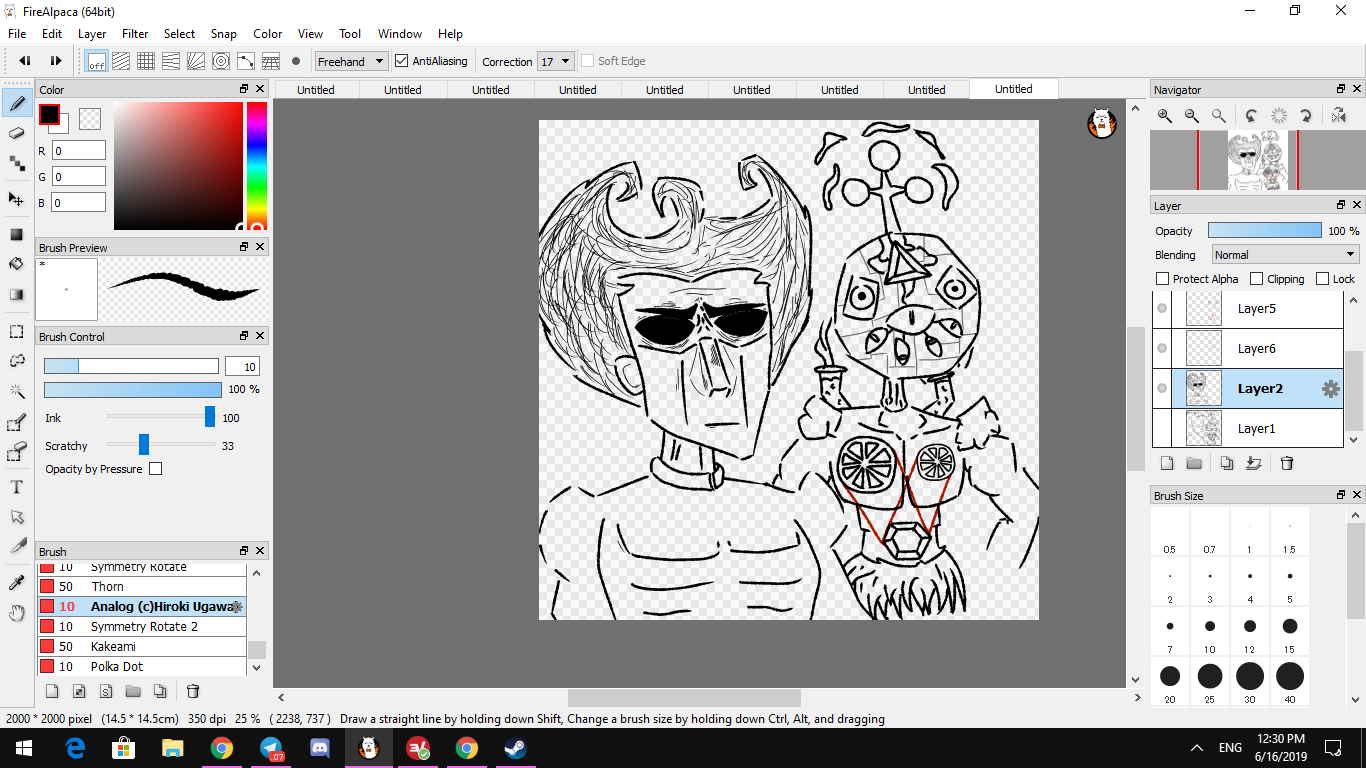
Task: Flip the canvas view in Navigator
Action: tap(1339, 116)
